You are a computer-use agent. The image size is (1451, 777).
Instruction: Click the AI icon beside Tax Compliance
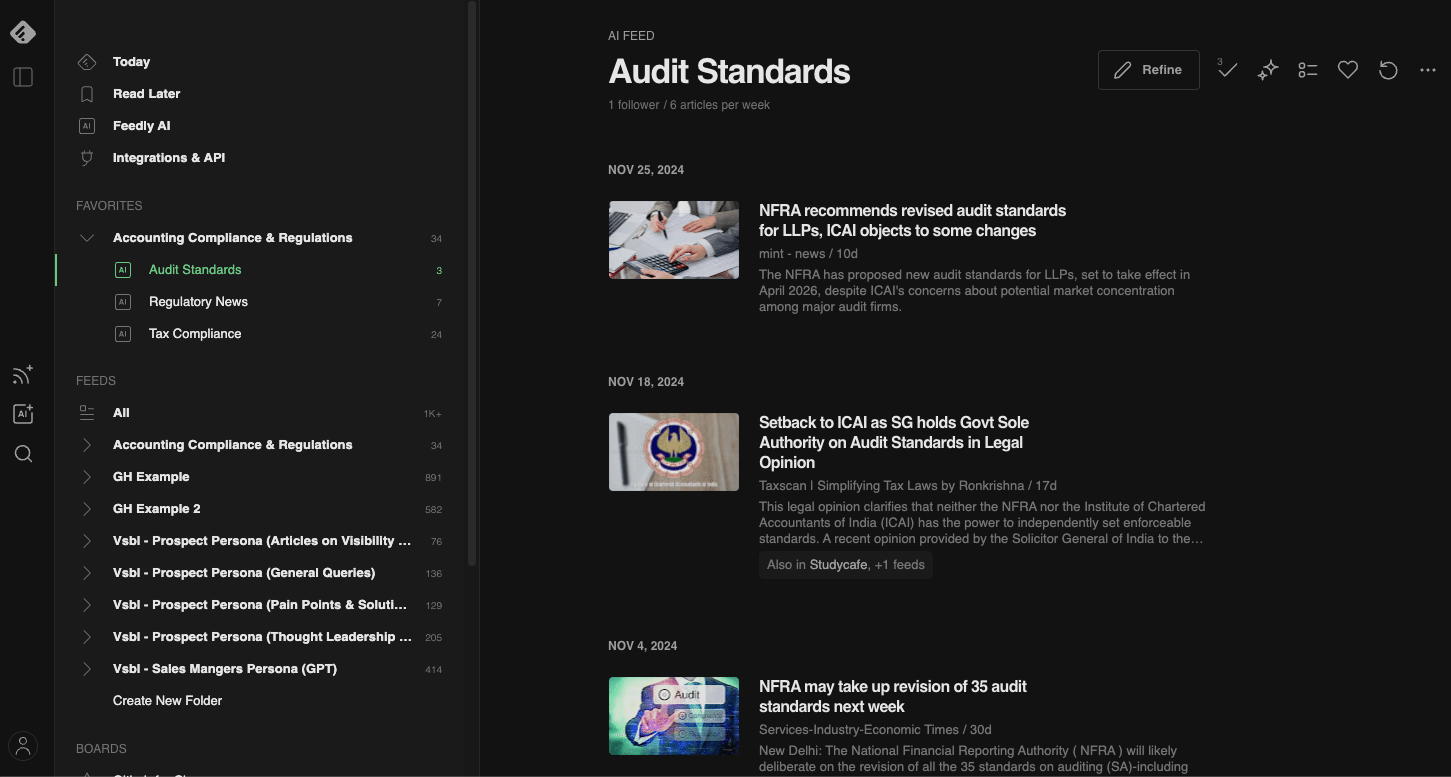tap(123, 334)
